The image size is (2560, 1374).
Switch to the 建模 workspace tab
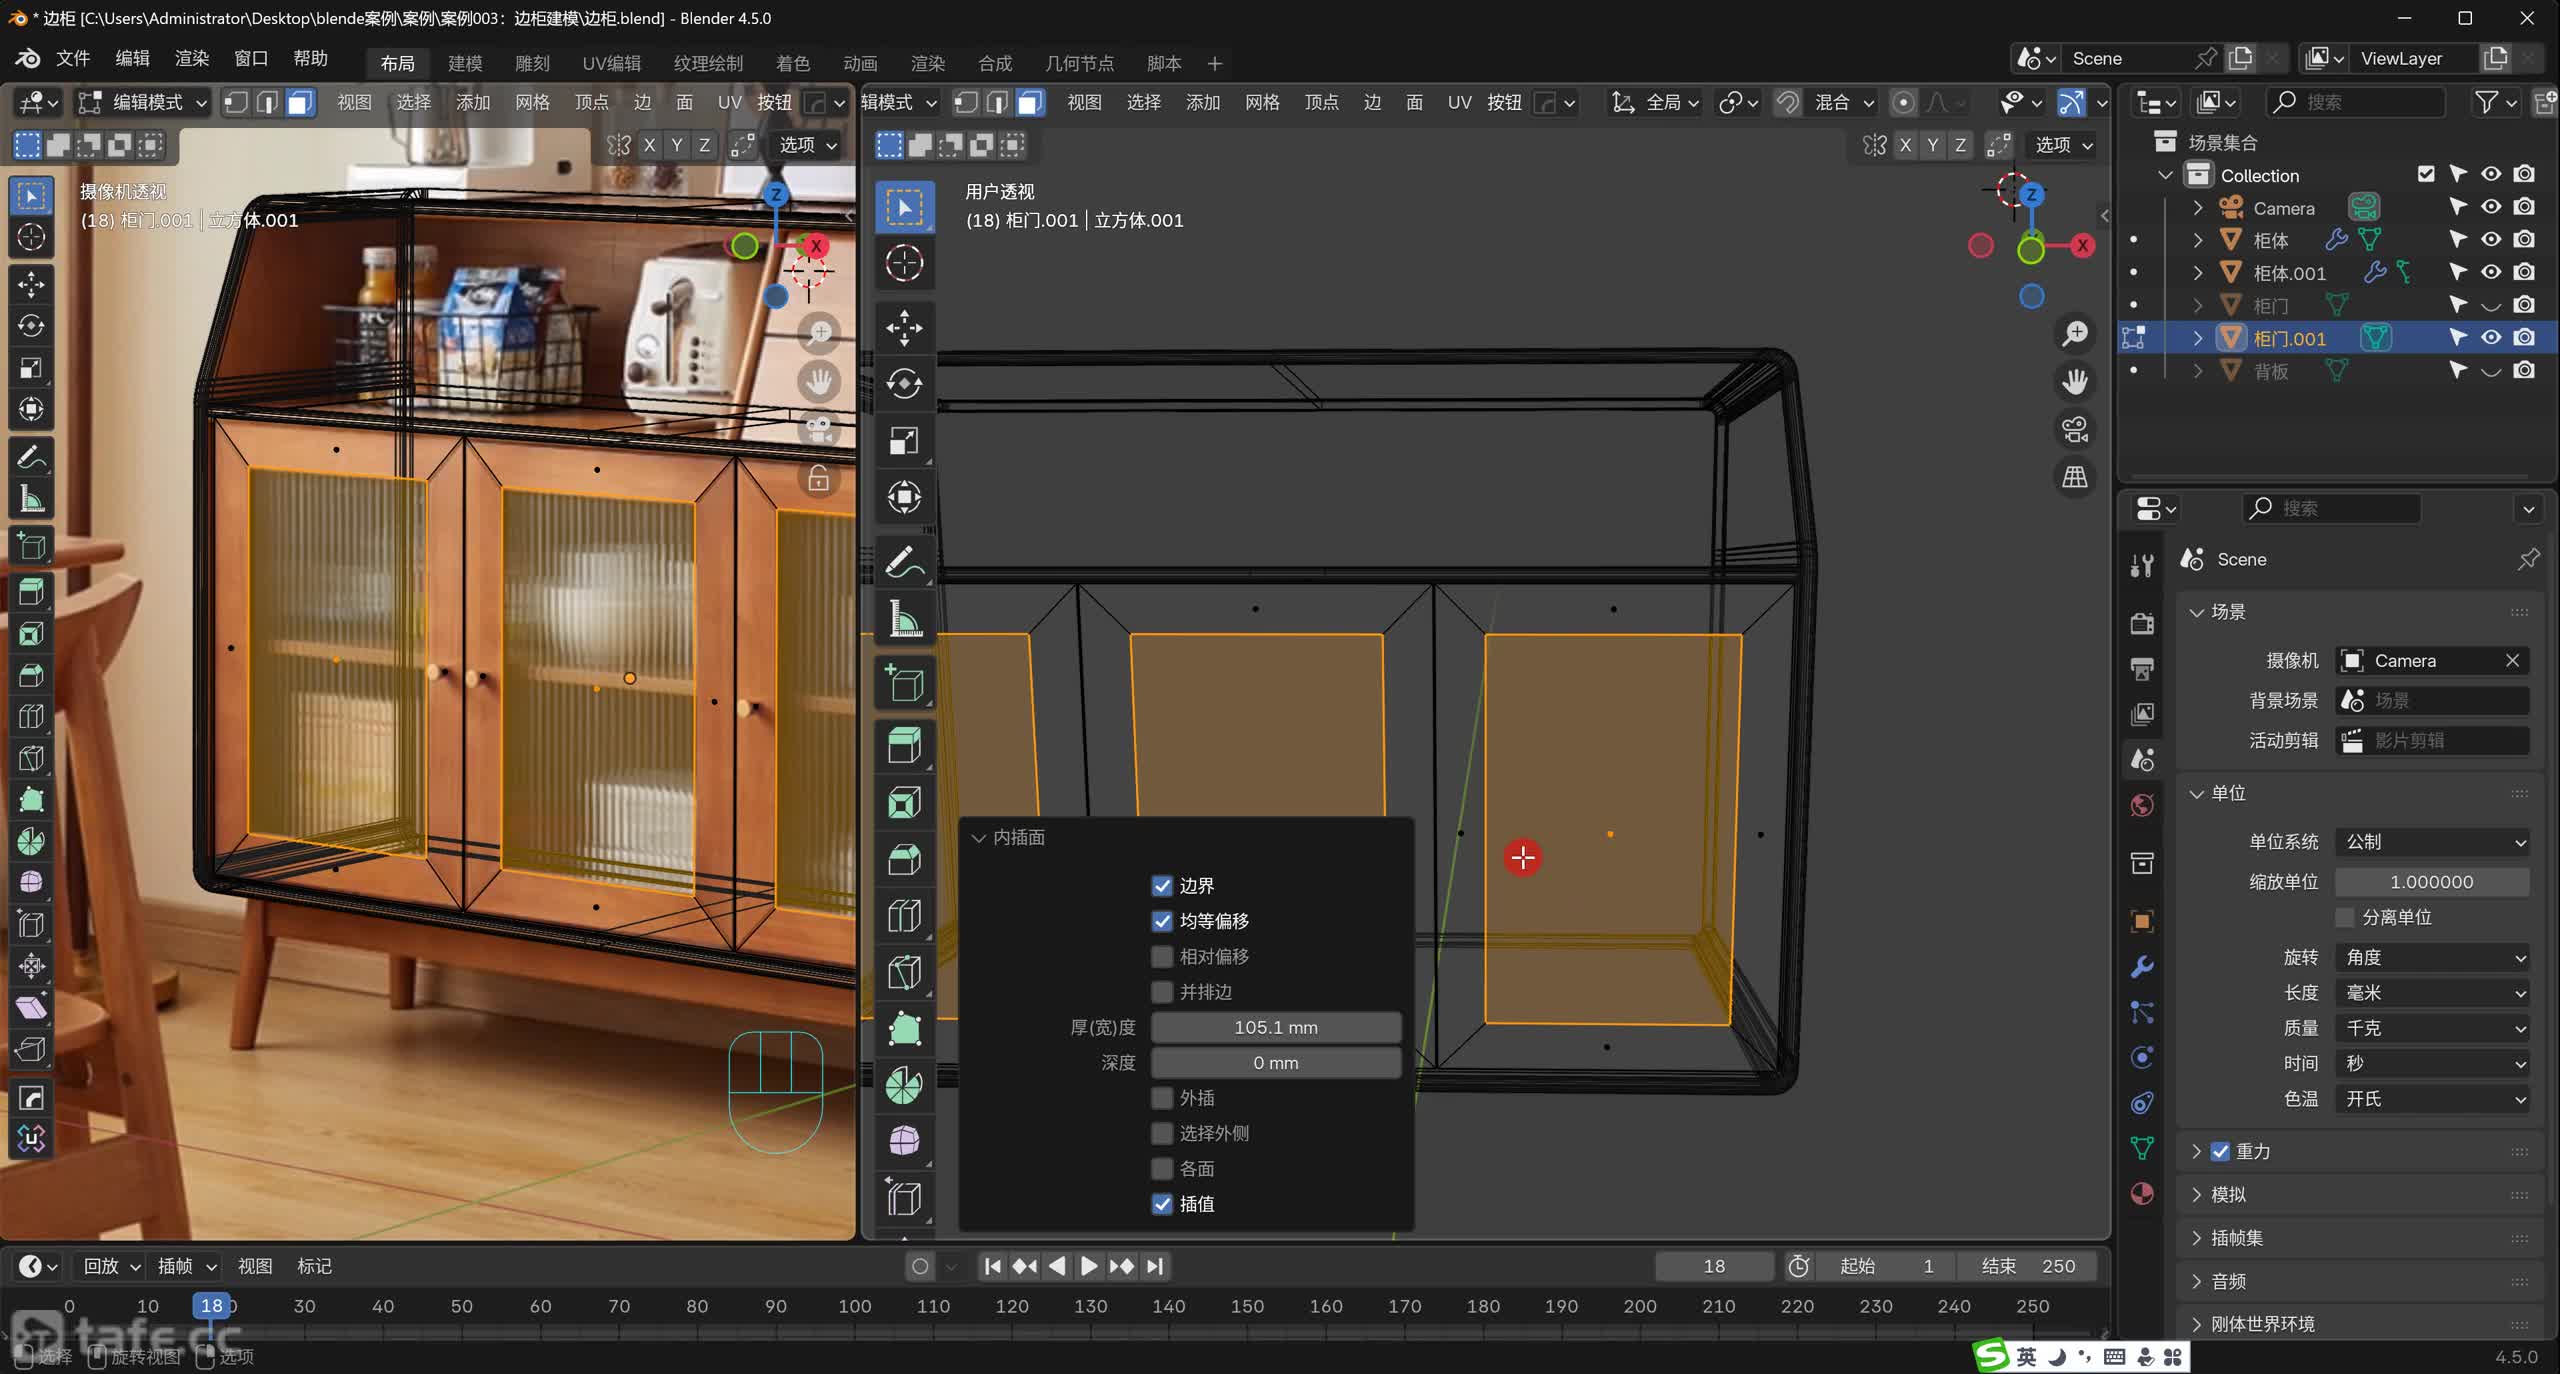[465, 63]
